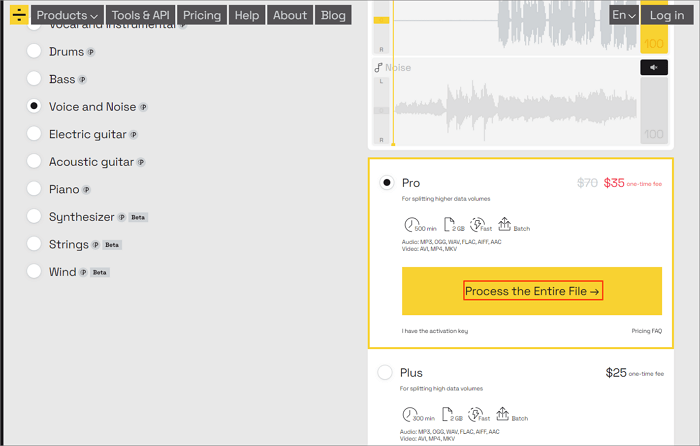This screenshot has height=446, width=700.
Task: Click the upper track waveform
Action: (x=516, y=25)
